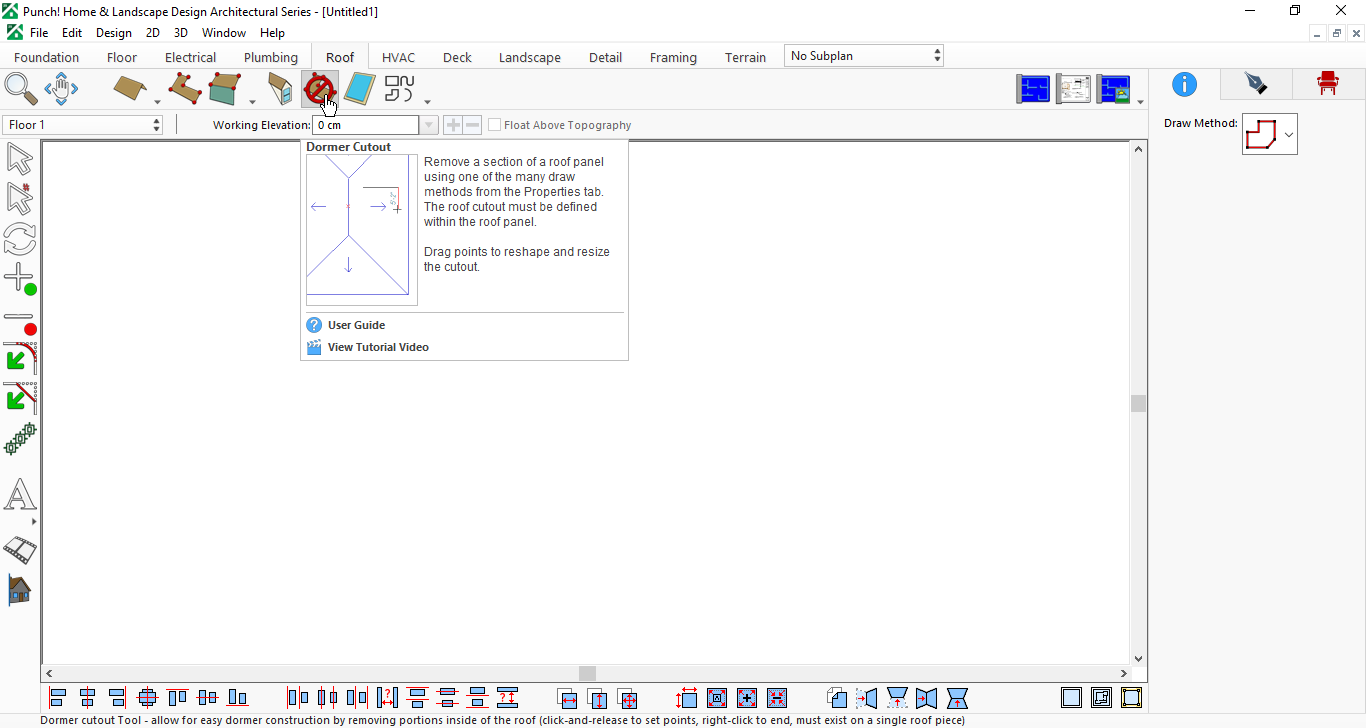This screenshot has width=1366, height=728.
Task: Open the File menu
Action: point(39,33)
